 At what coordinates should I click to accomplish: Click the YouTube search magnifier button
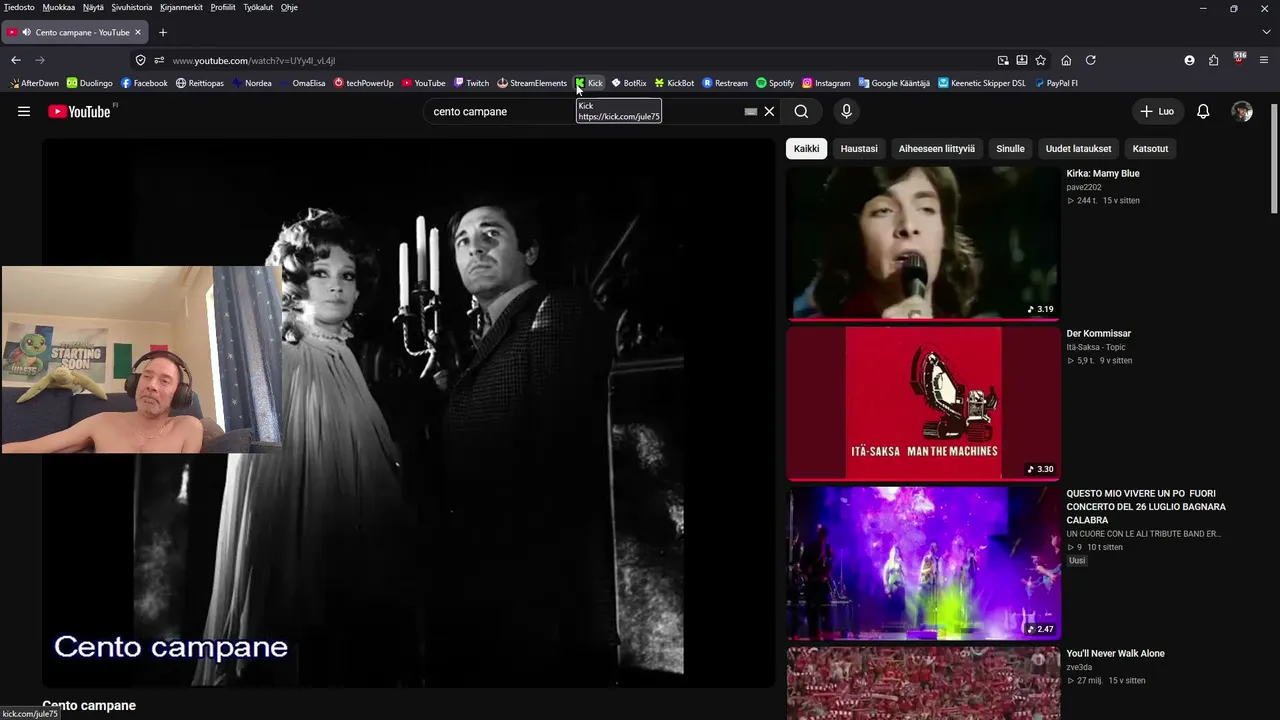pyautogui.click(x=801, y=111)
